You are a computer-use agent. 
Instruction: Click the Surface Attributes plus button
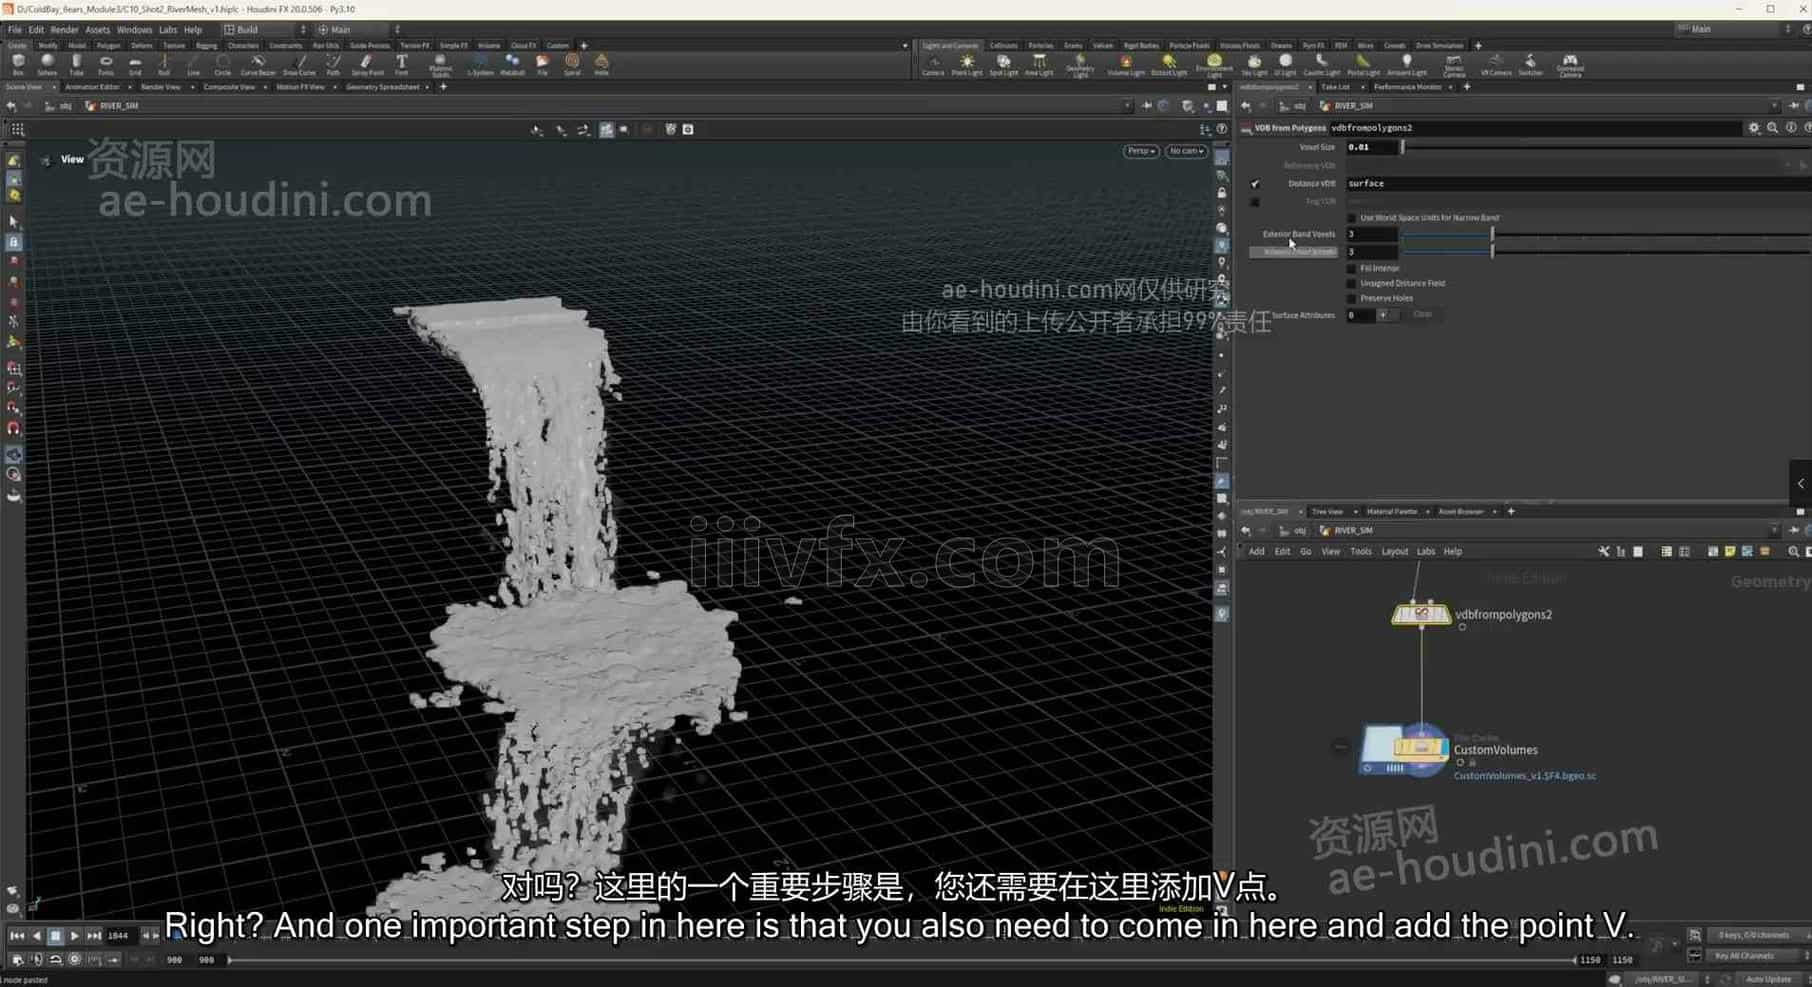click(1383, 315)
